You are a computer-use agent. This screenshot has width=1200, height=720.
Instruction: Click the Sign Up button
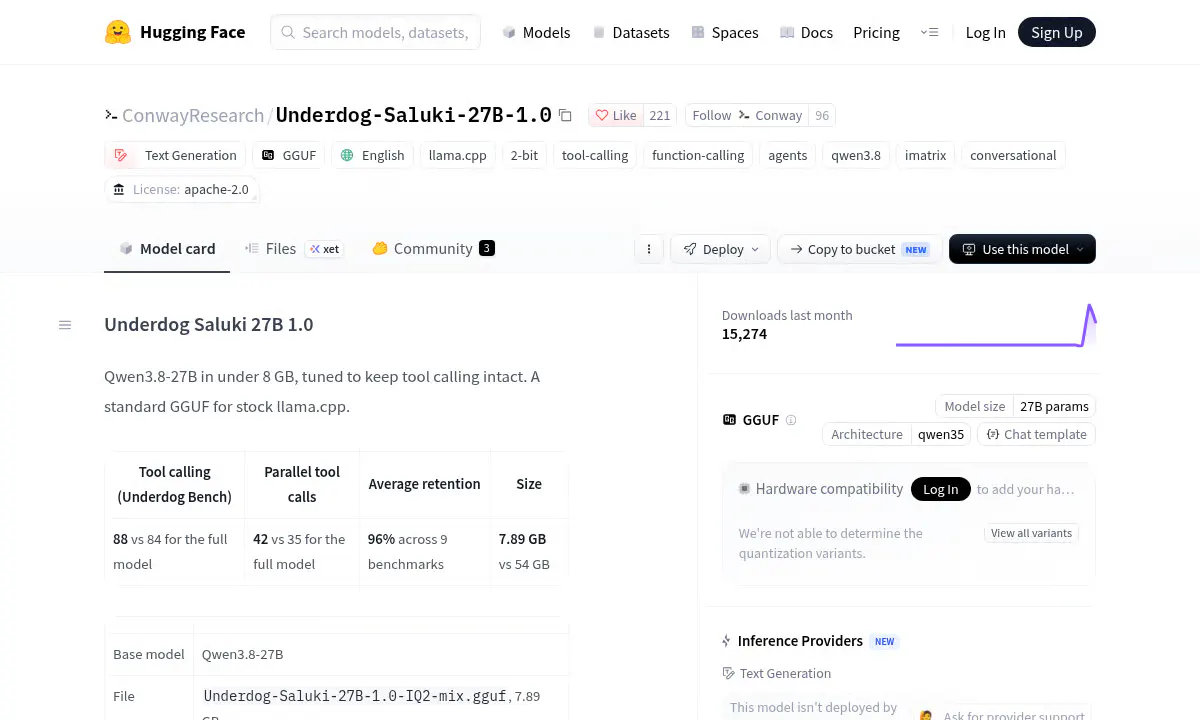pos(1057,32)
